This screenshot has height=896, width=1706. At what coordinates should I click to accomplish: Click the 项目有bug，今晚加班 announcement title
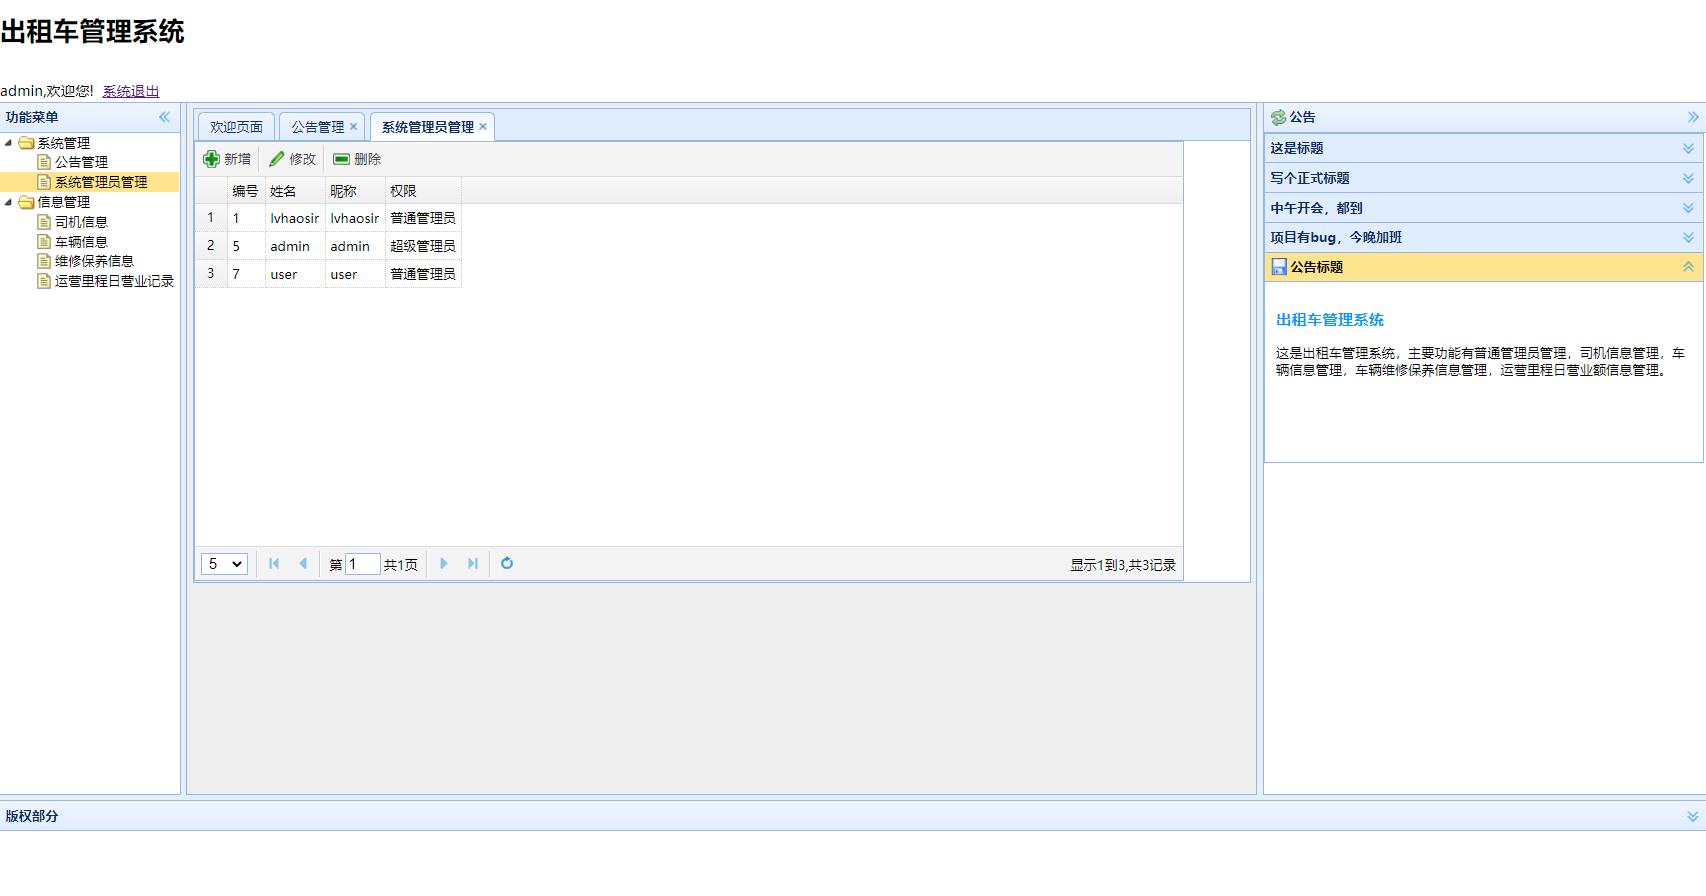pos(1336,237)
